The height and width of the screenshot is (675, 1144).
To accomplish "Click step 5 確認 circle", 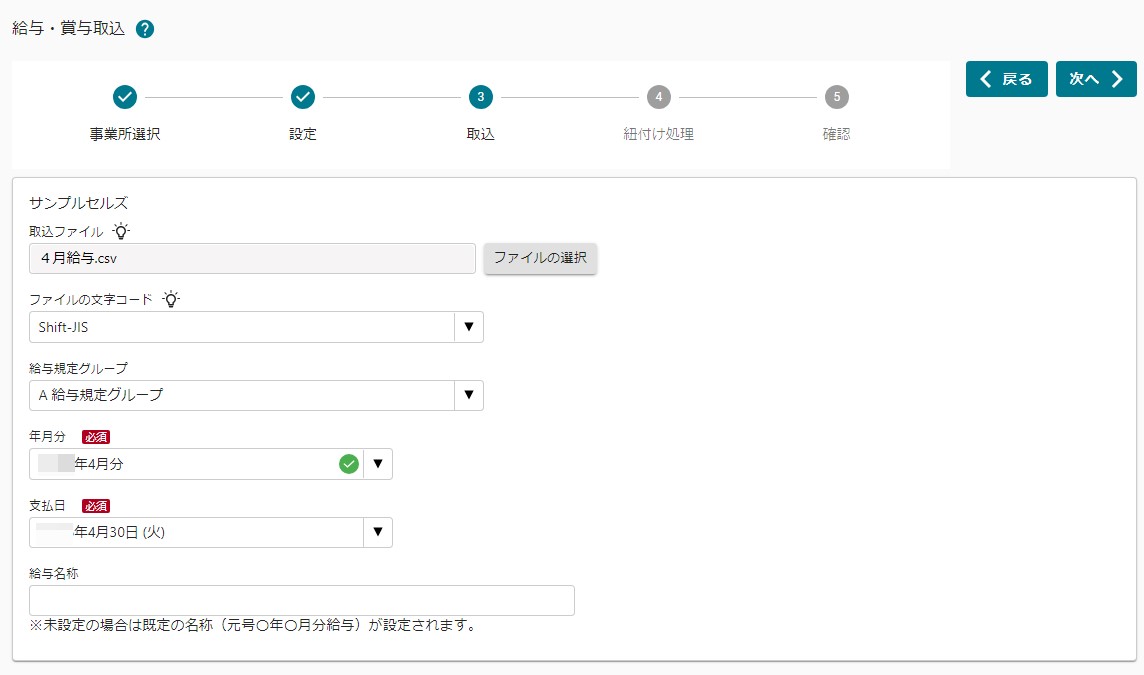I will click(837, 97).
